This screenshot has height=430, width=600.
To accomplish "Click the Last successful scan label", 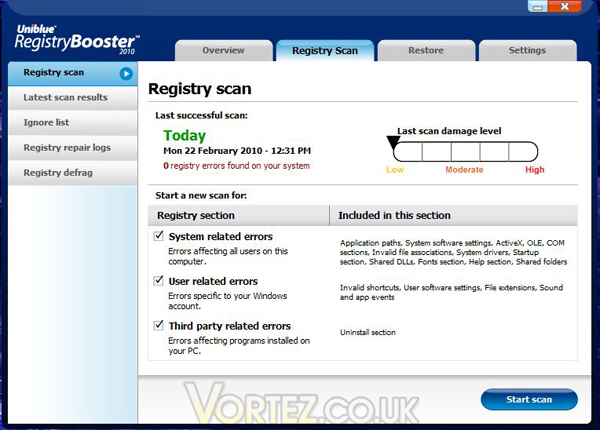I will pyautogui.click(x=201, y=116).
